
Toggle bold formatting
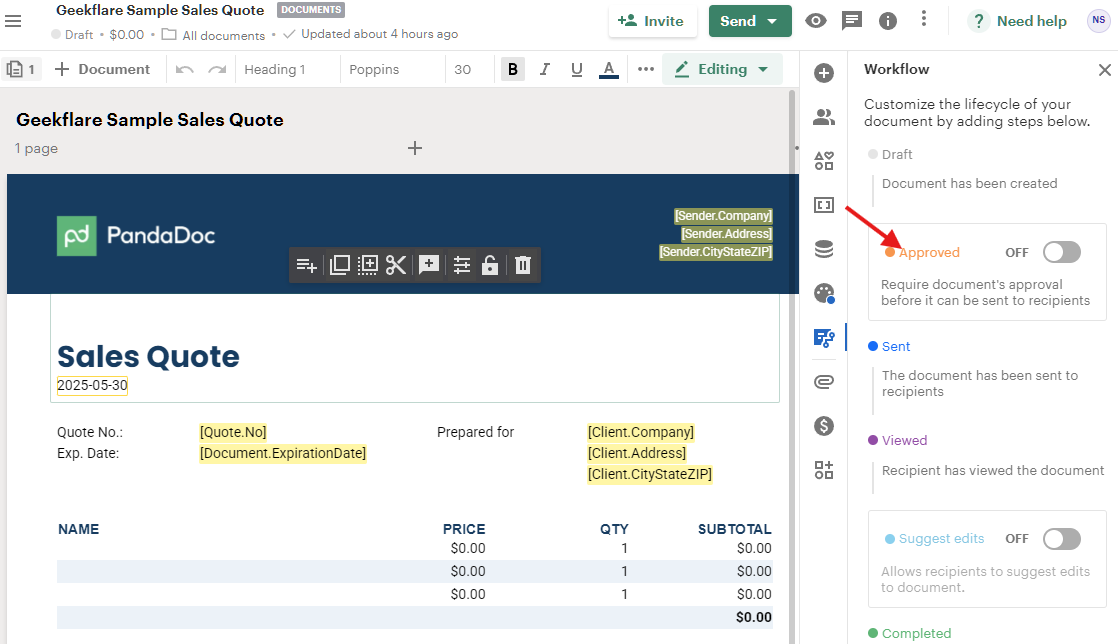513,69
